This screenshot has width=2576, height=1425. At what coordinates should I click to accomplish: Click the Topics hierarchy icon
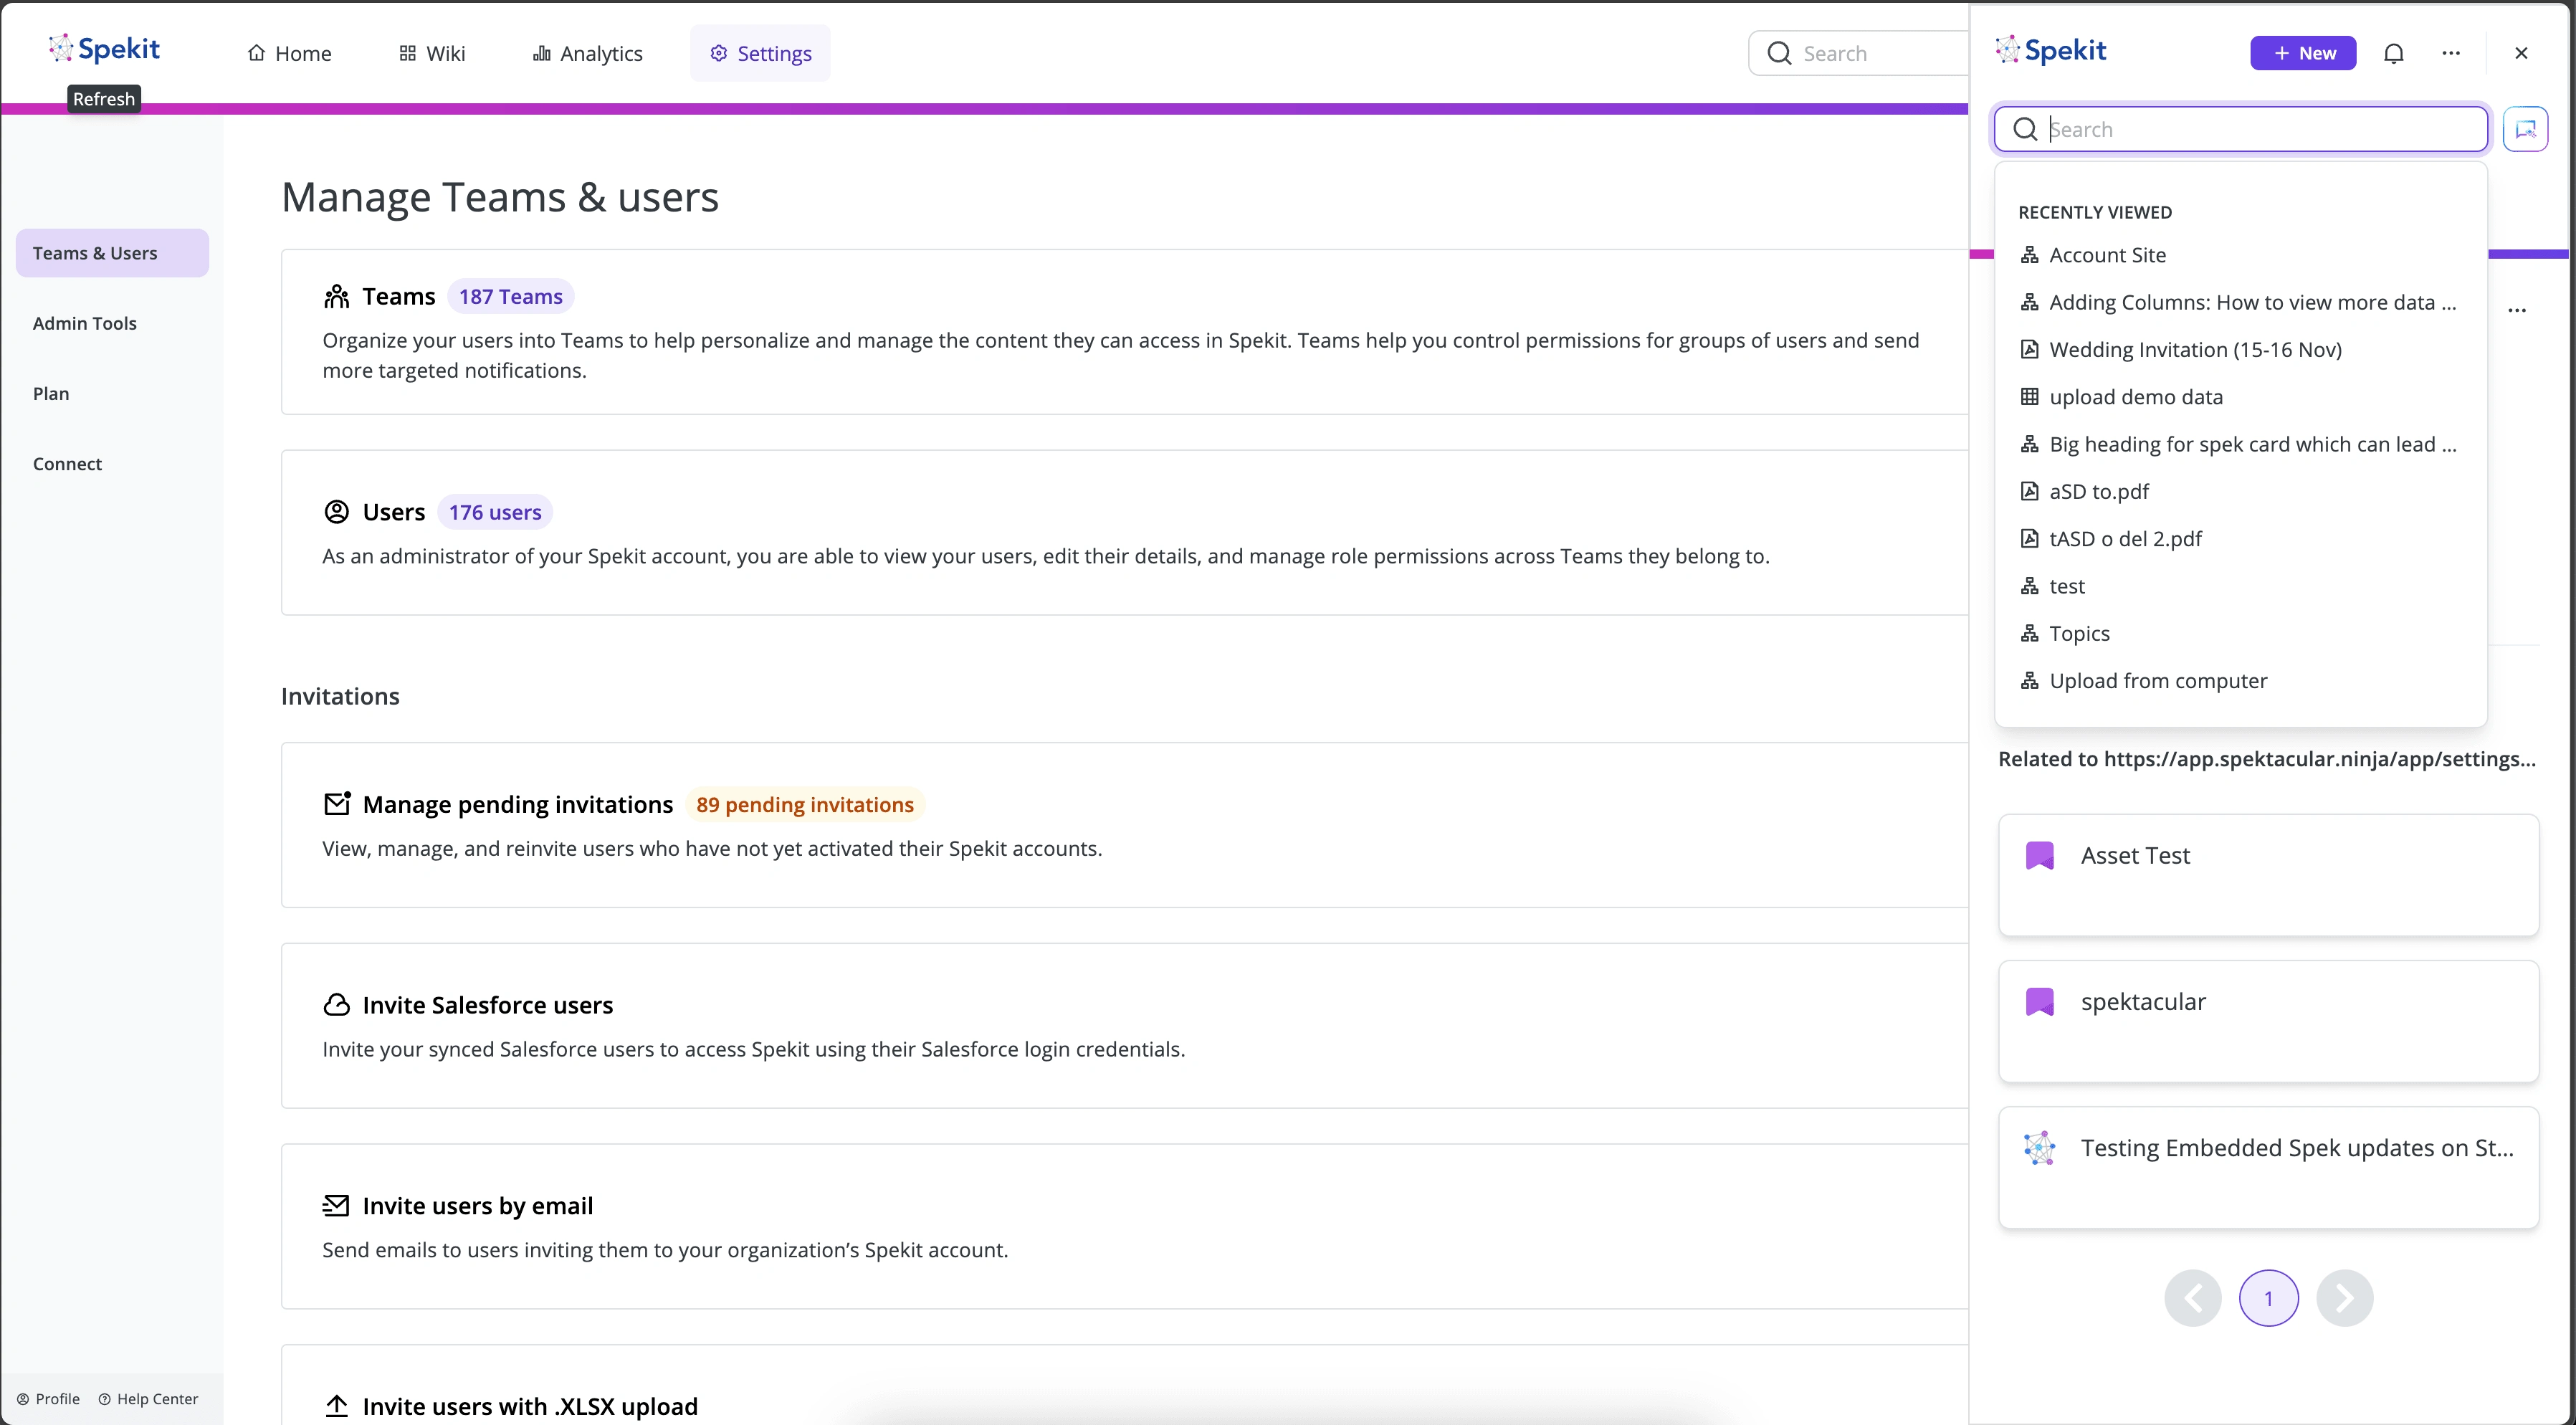click(x=2029, y=633)
